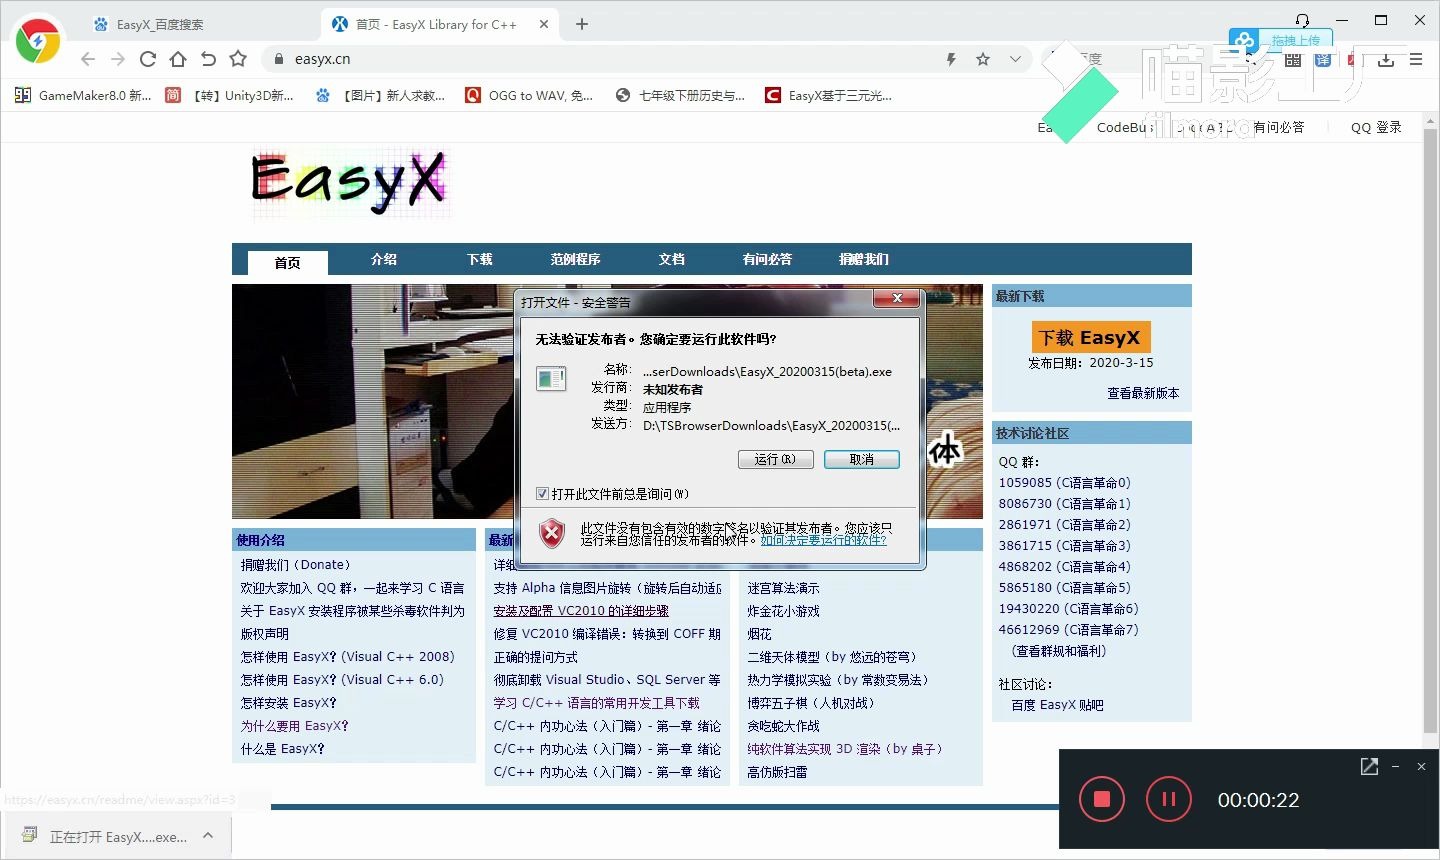Open the 百度 EasyX 贴吧 link
This screenshot has height=860, width=1440.
click(1057, 705)
